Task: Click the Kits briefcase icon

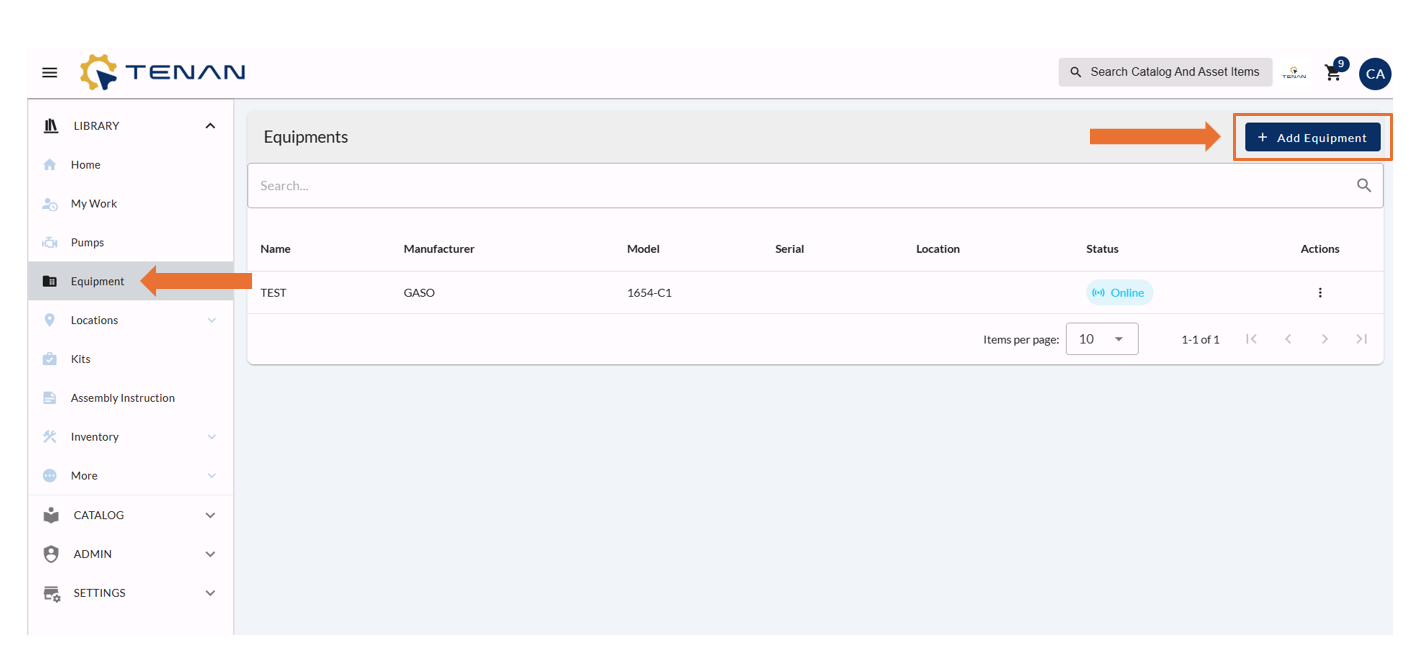Action: pos(50,359)
